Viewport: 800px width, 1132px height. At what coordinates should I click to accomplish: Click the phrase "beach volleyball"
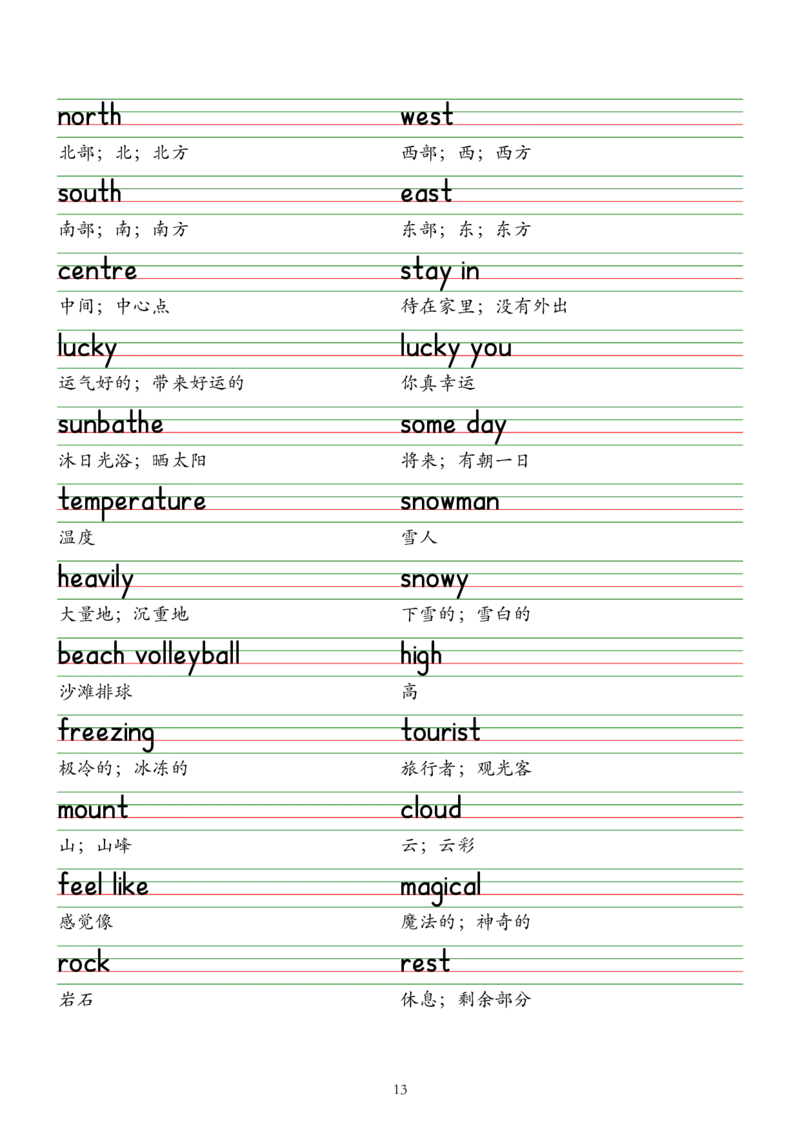[148, 656]
